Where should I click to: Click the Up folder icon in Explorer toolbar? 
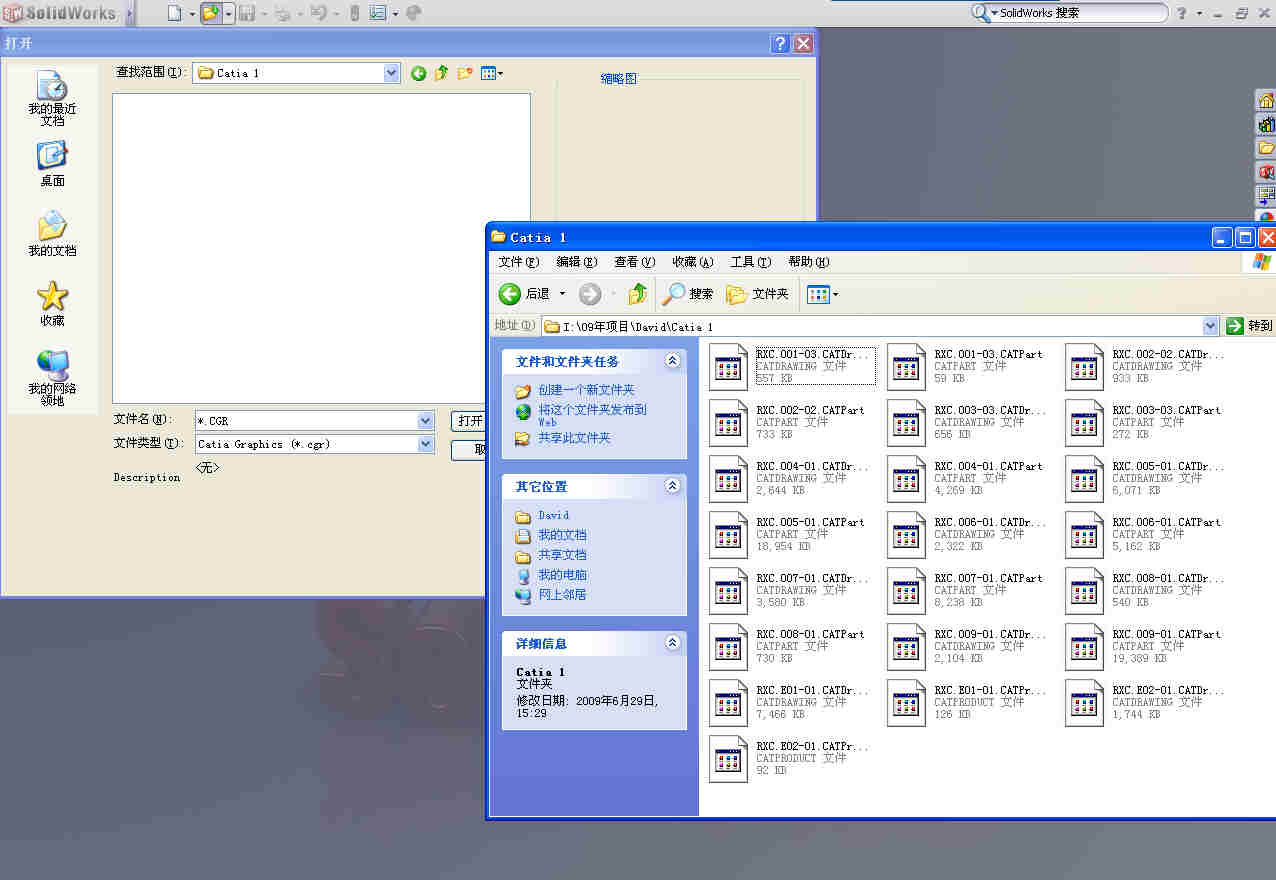click(x=637, y=294)
